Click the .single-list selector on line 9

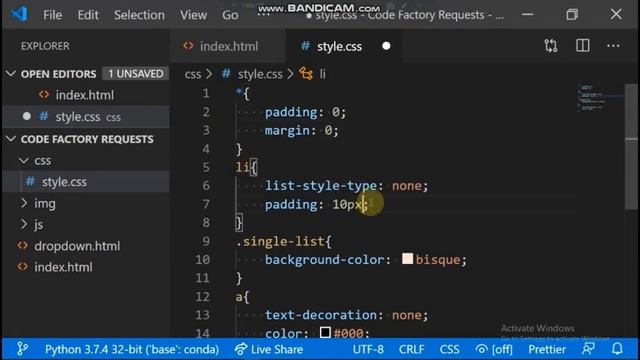click(x=280, y=241)
